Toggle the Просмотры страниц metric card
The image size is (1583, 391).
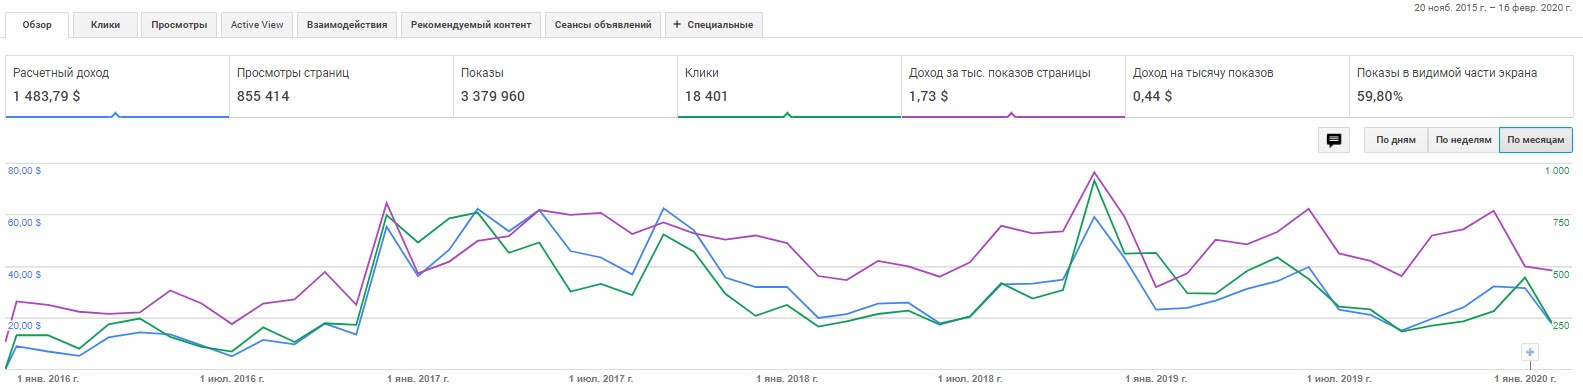click(341, 86)
